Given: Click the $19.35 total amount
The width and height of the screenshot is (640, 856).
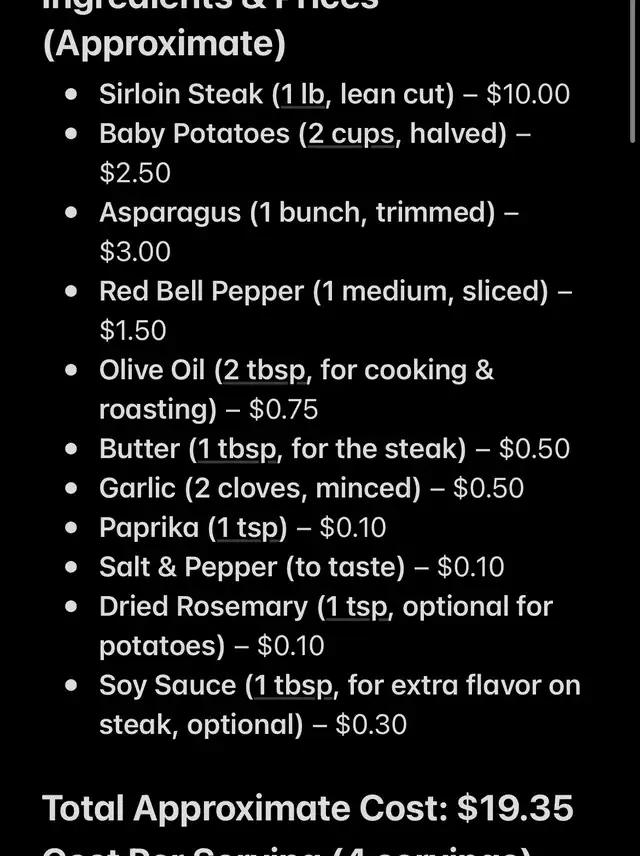Looking at the screenshot, I should click(515, 808).
